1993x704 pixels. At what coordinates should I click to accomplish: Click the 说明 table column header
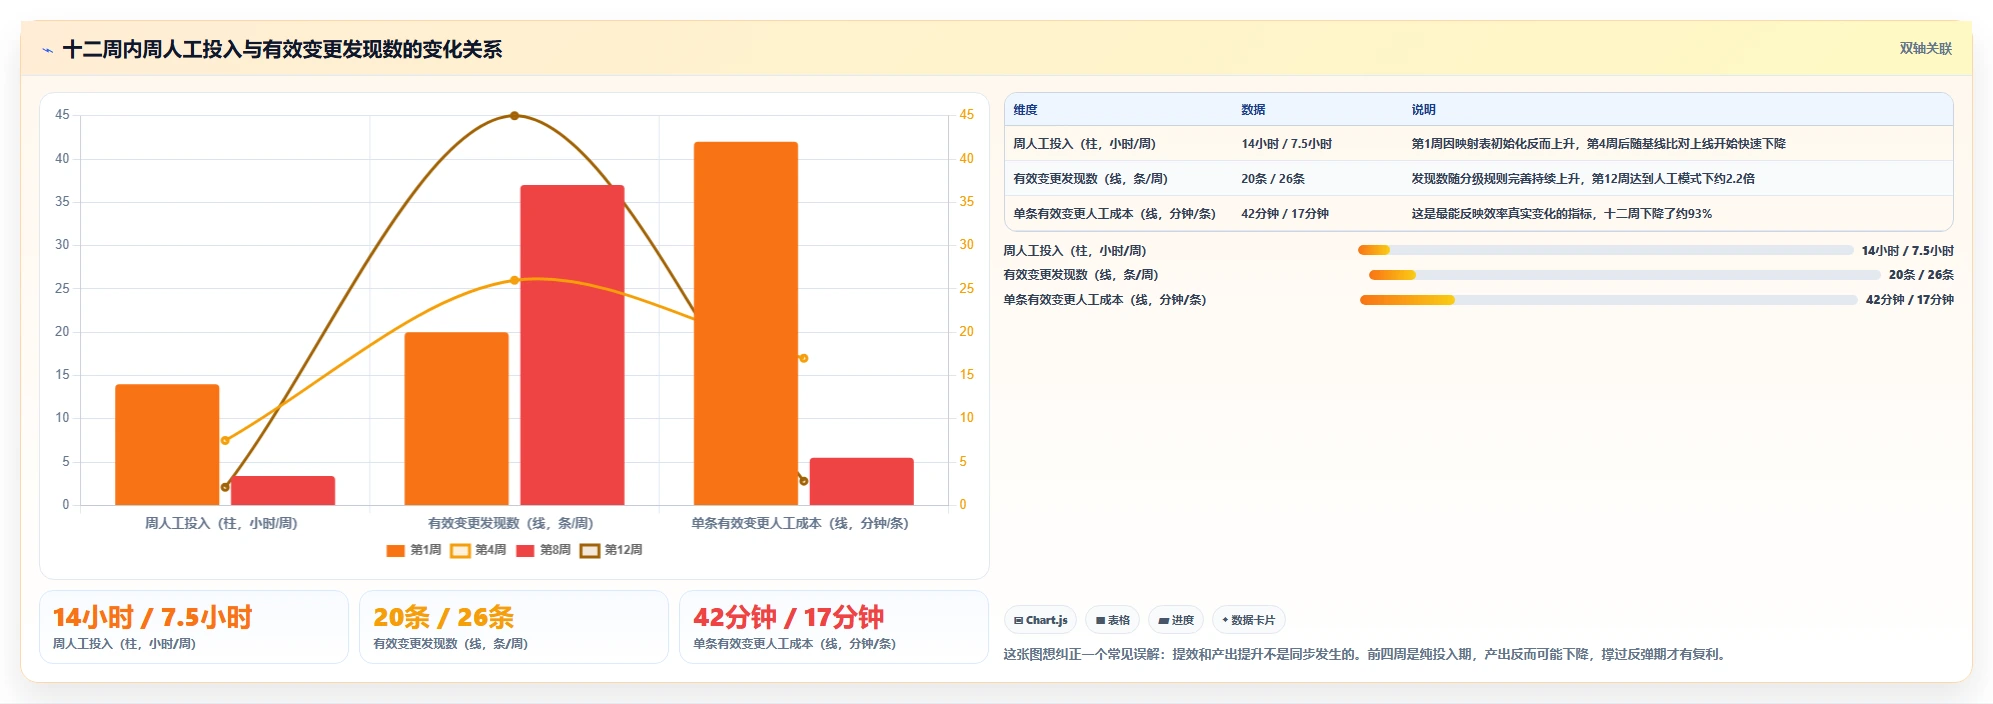click(1423, 110)
